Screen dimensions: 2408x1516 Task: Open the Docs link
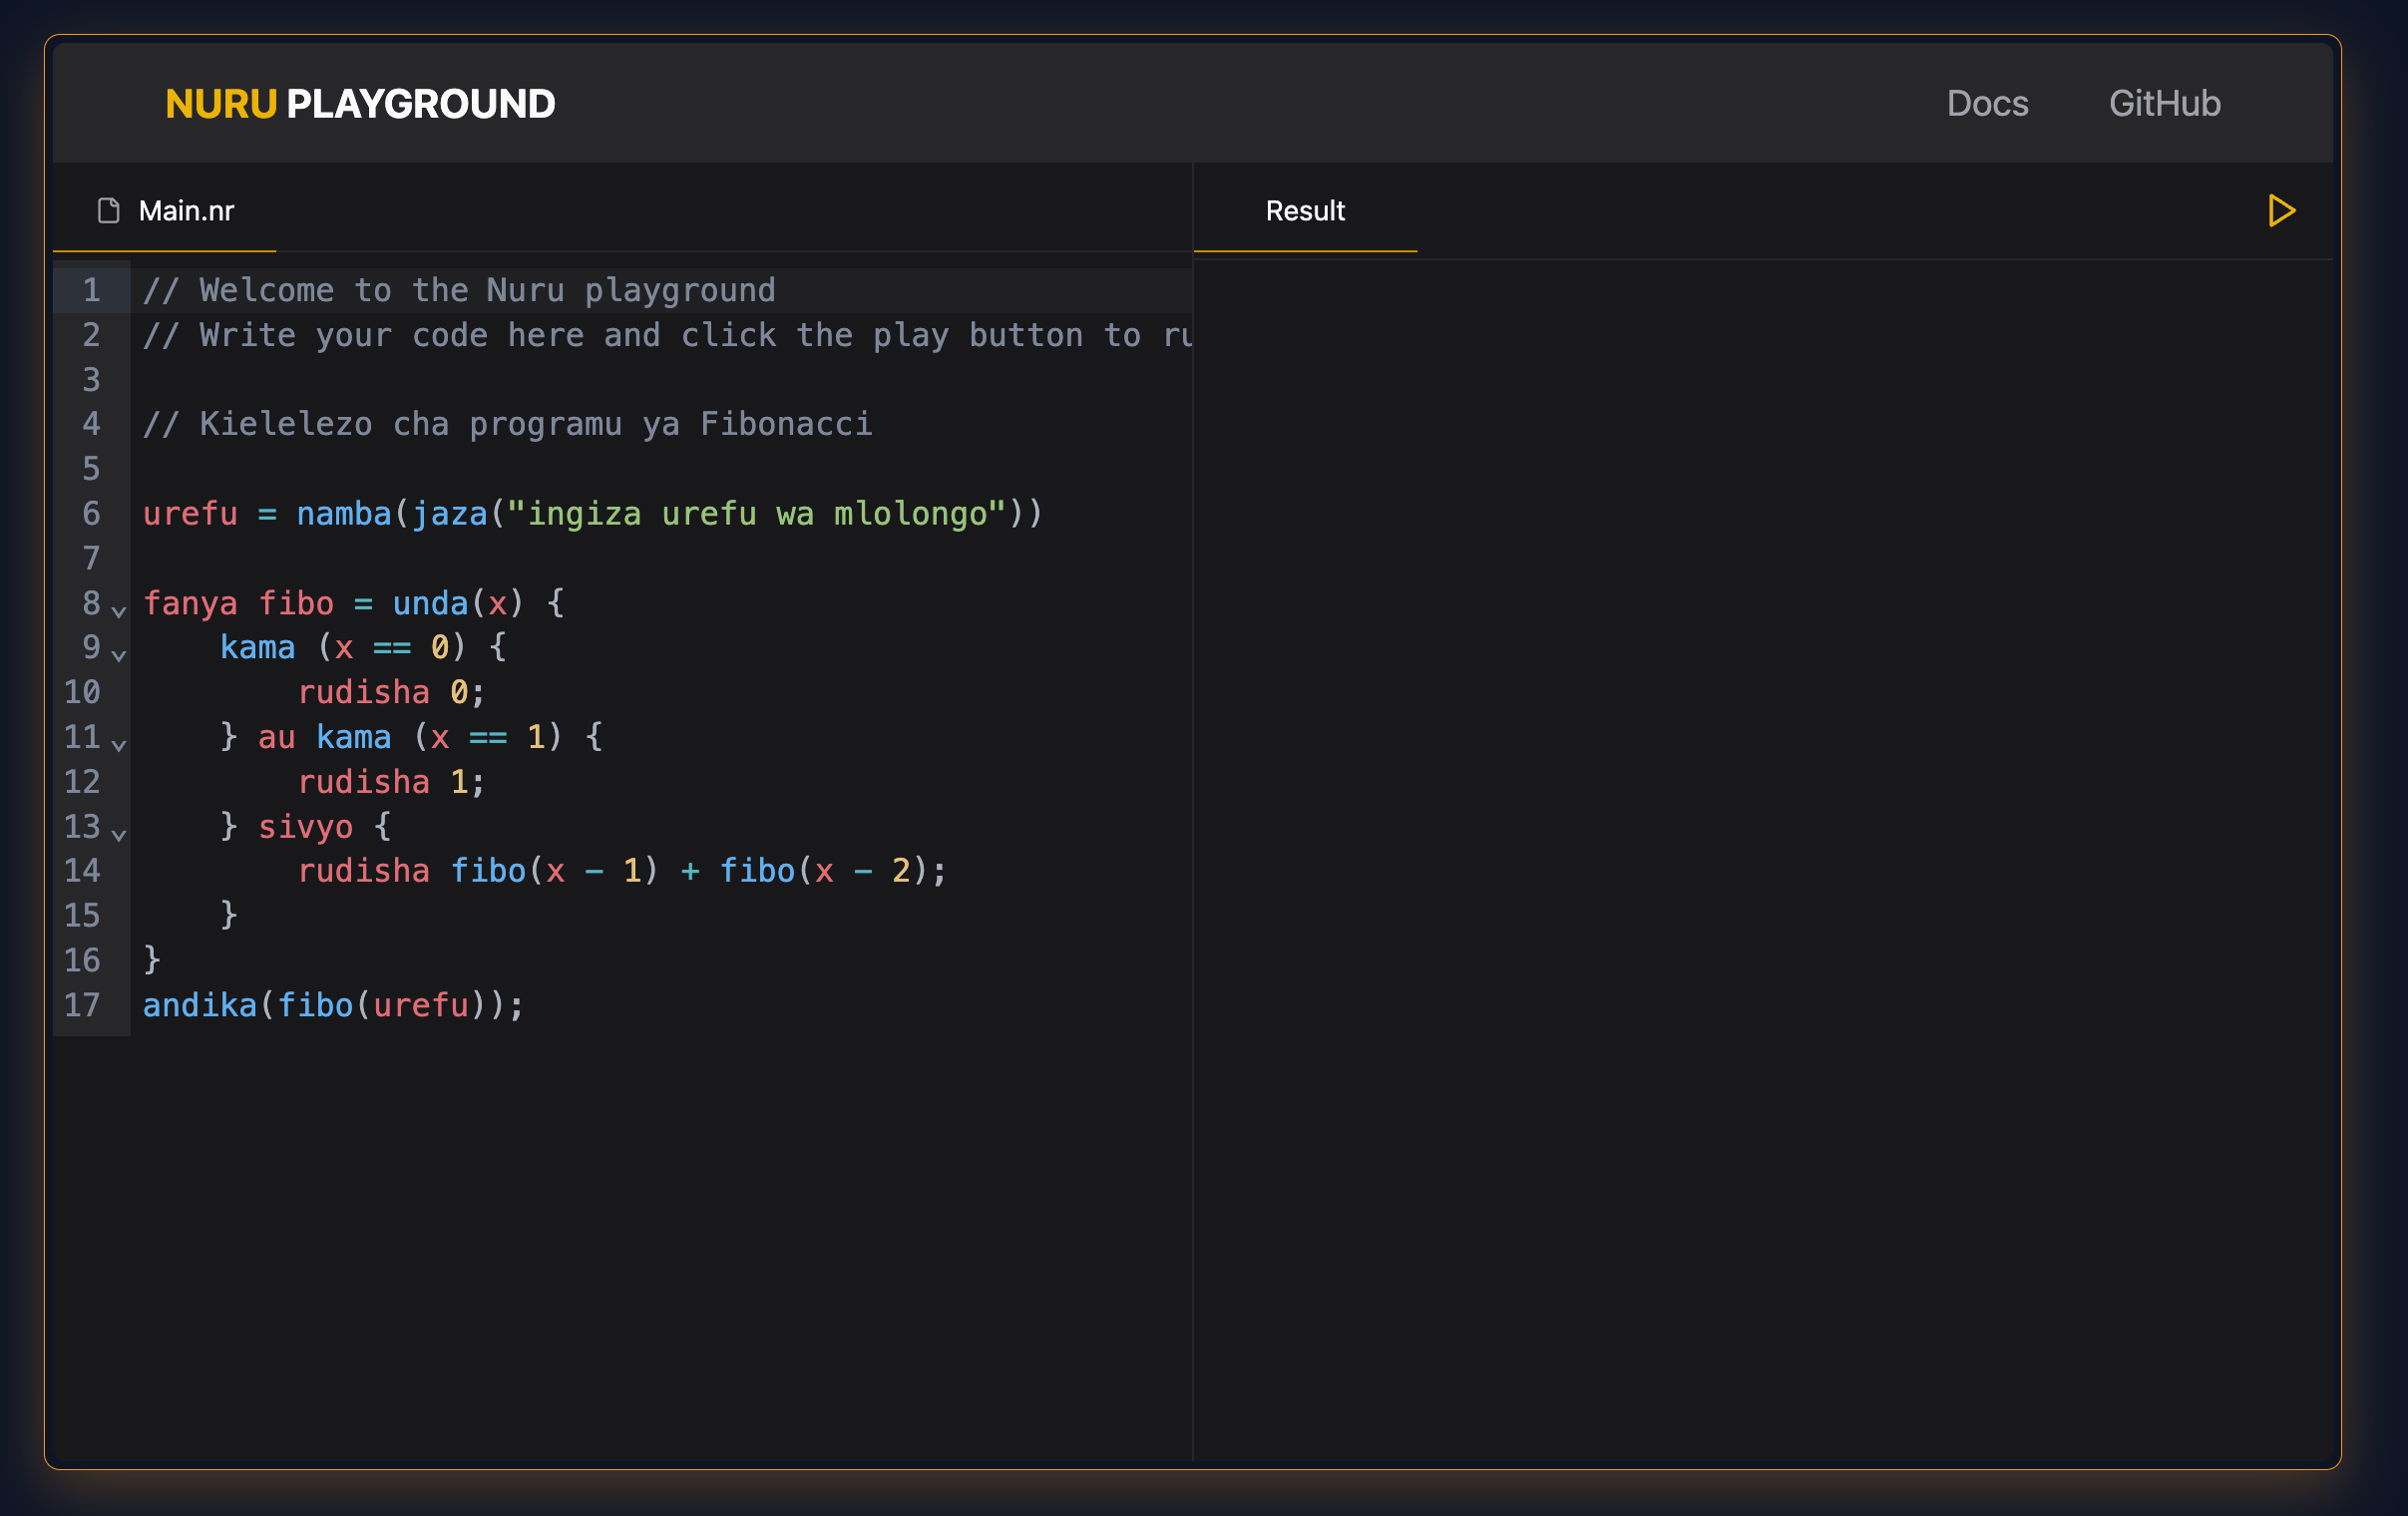tap(1987, 103)
